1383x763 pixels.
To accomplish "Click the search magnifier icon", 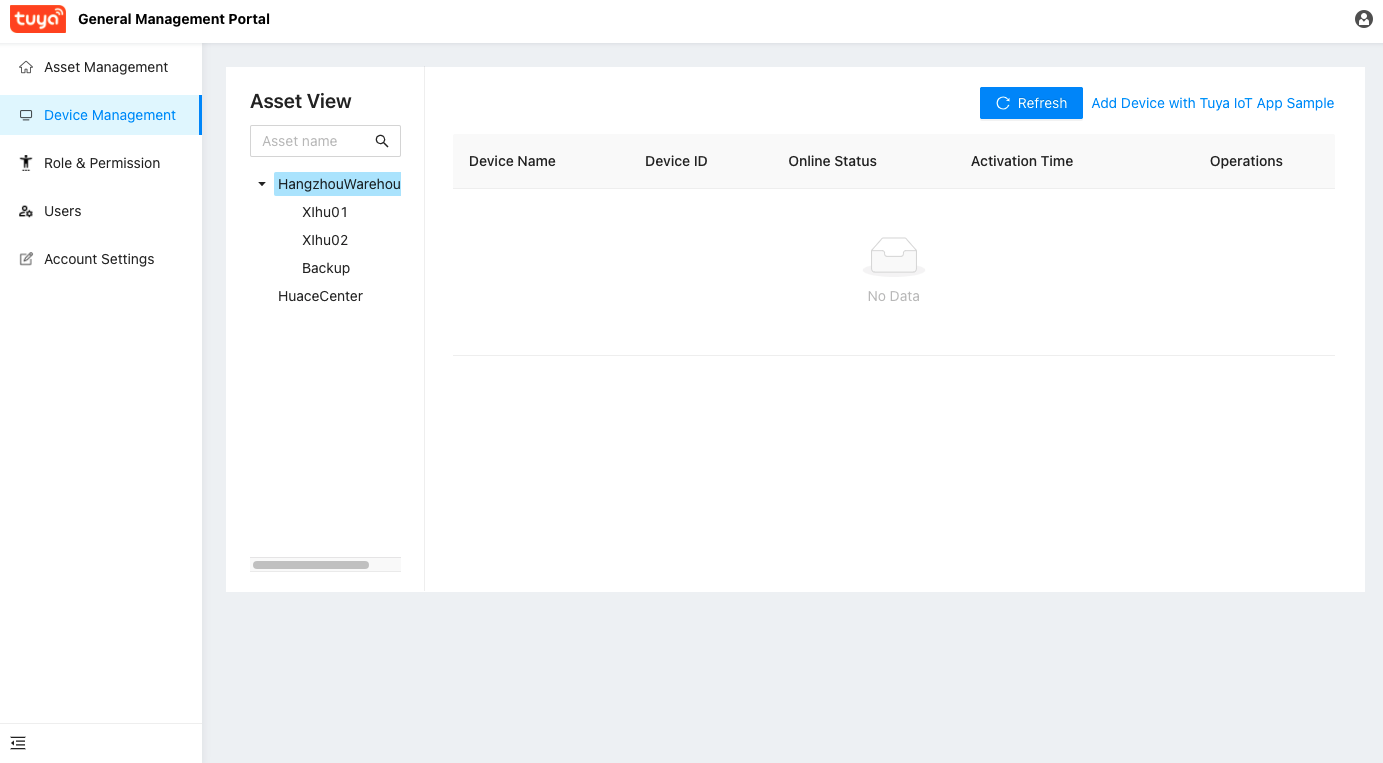I will [x=382, y=141].
